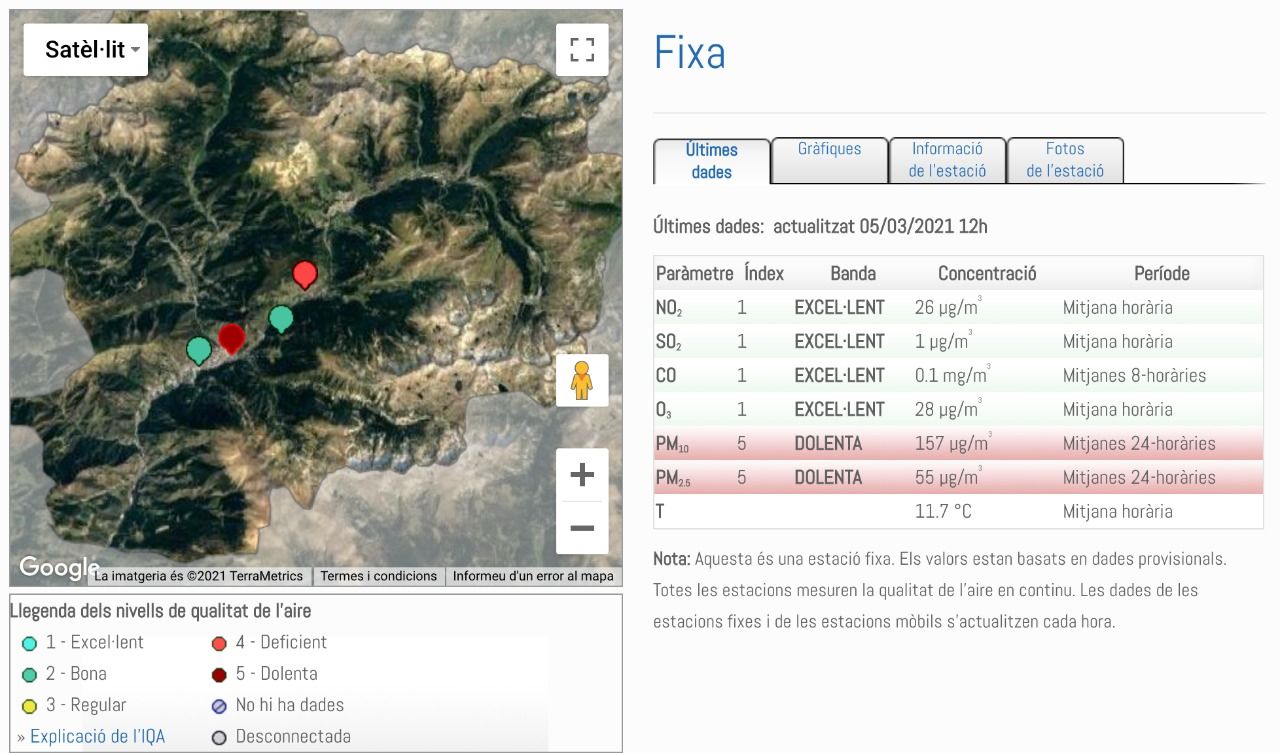This screenshot has height=753, width=1280.
Task: Select the bright red station marker
Action: [x=305, y=273]
